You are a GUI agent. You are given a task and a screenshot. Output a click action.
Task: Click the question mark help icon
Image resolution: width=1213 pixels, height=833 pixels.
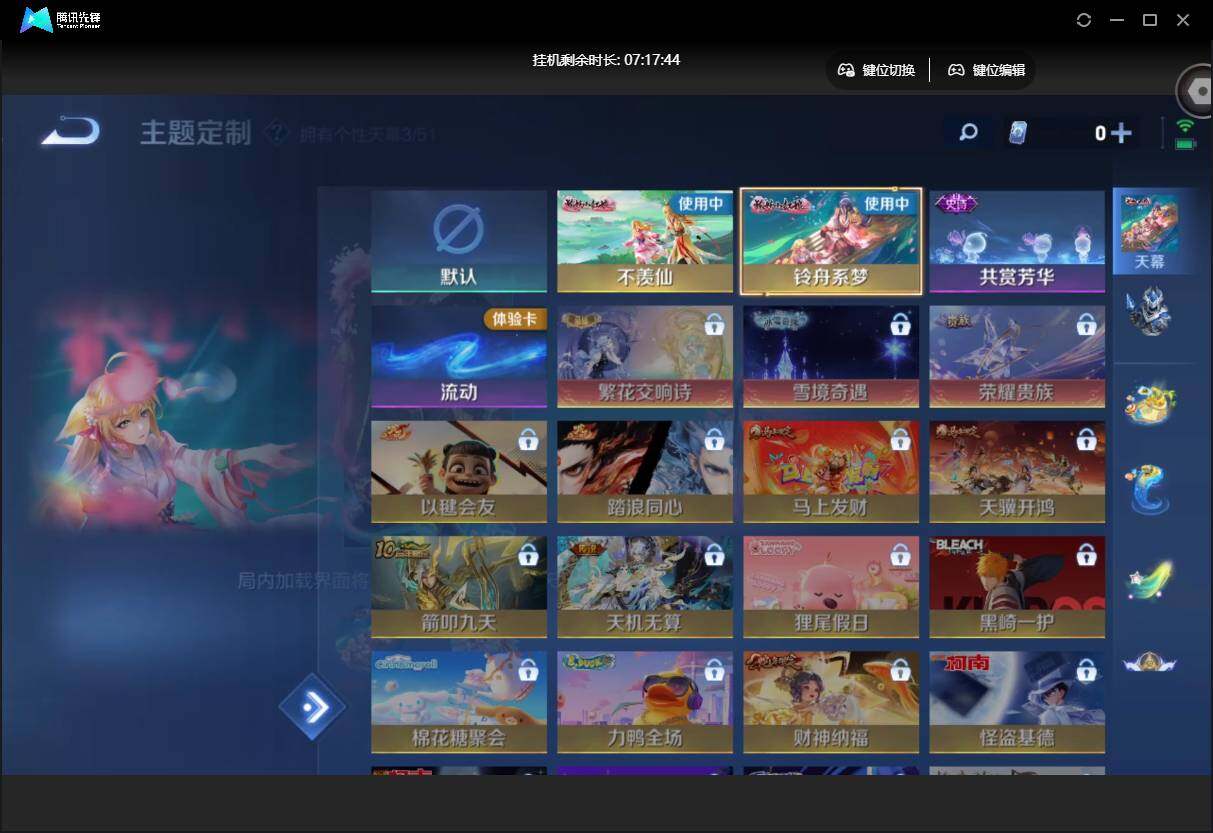pyautogui.click(x=277, y=132)
